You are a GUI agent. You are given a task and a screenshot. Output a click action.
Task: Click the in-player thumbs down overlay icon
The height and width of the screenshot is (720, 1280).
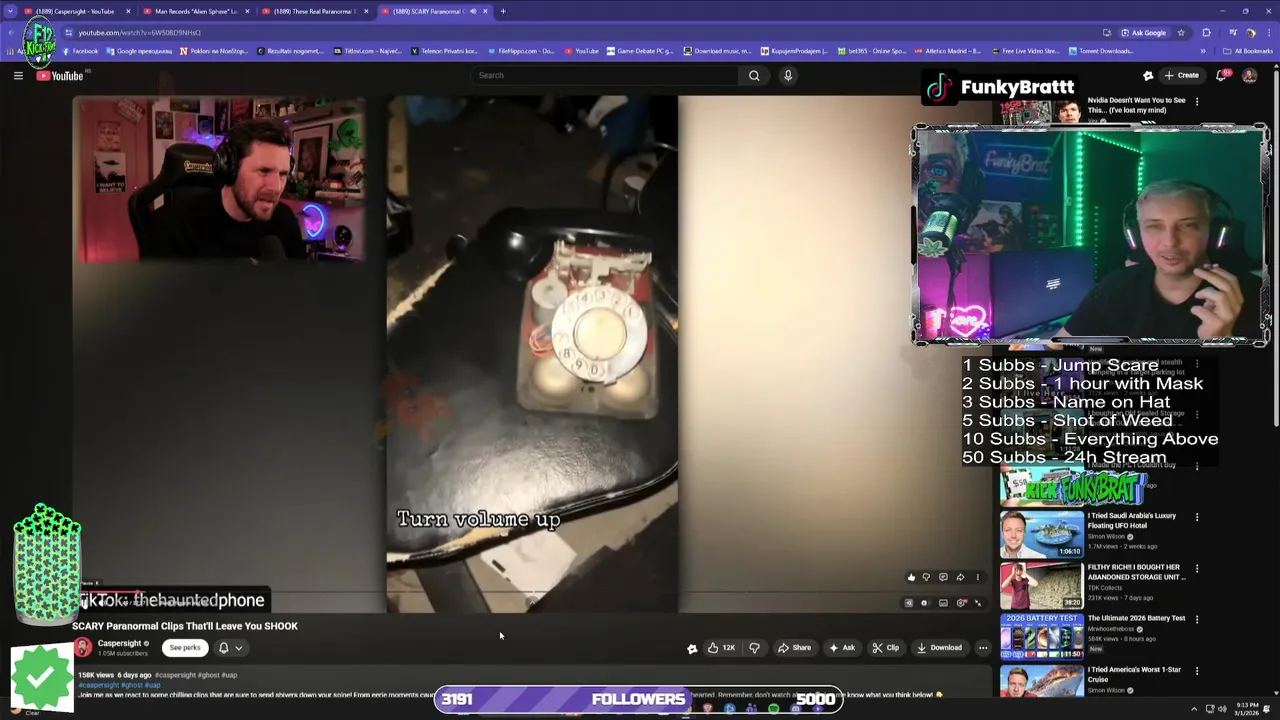click(x=926, y=577)
